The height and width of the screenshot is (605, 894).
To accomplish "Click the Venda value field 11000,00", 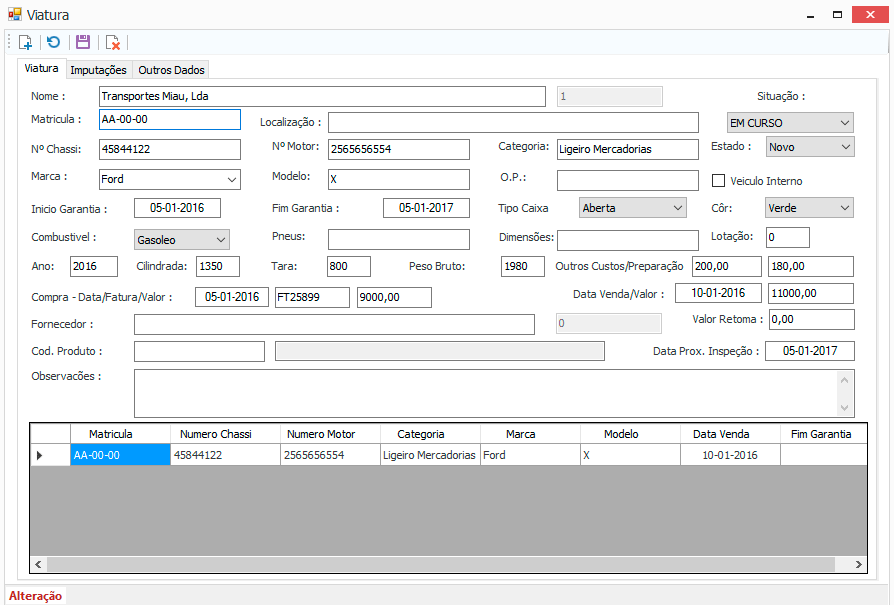I will click(x=811, y=293).
